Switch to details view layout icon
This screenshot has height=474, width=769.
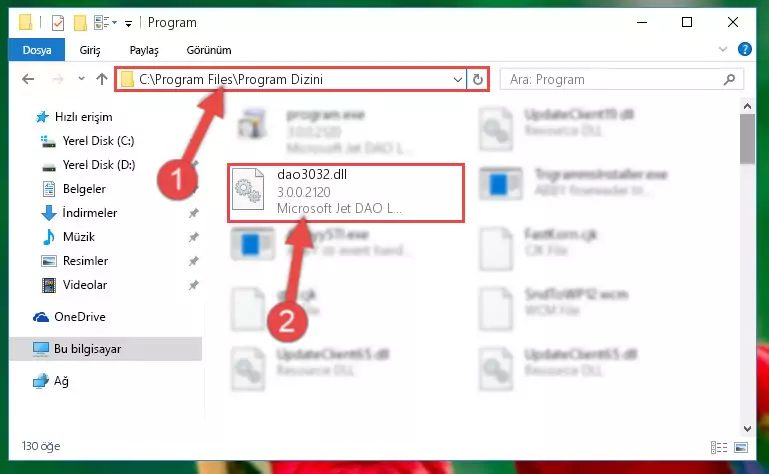719,447
